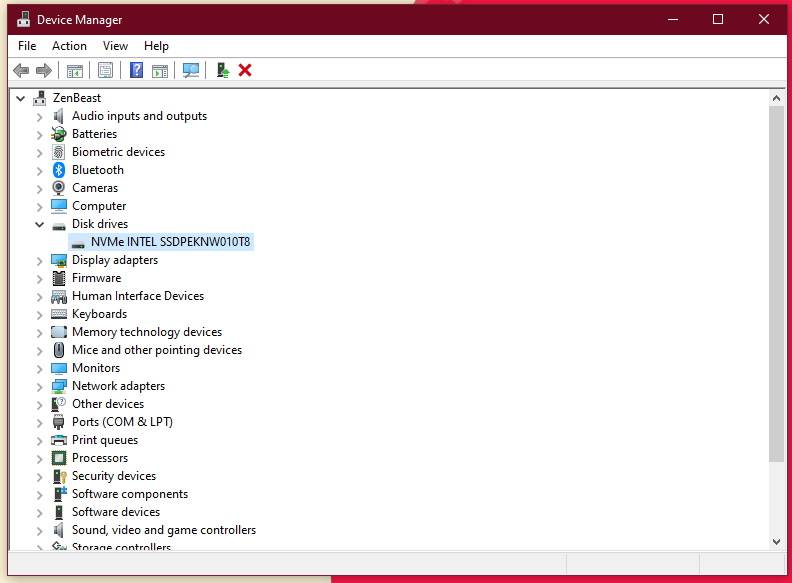Select the Monitors label
This screenshot has height=583, width=792.
point(96,368)
